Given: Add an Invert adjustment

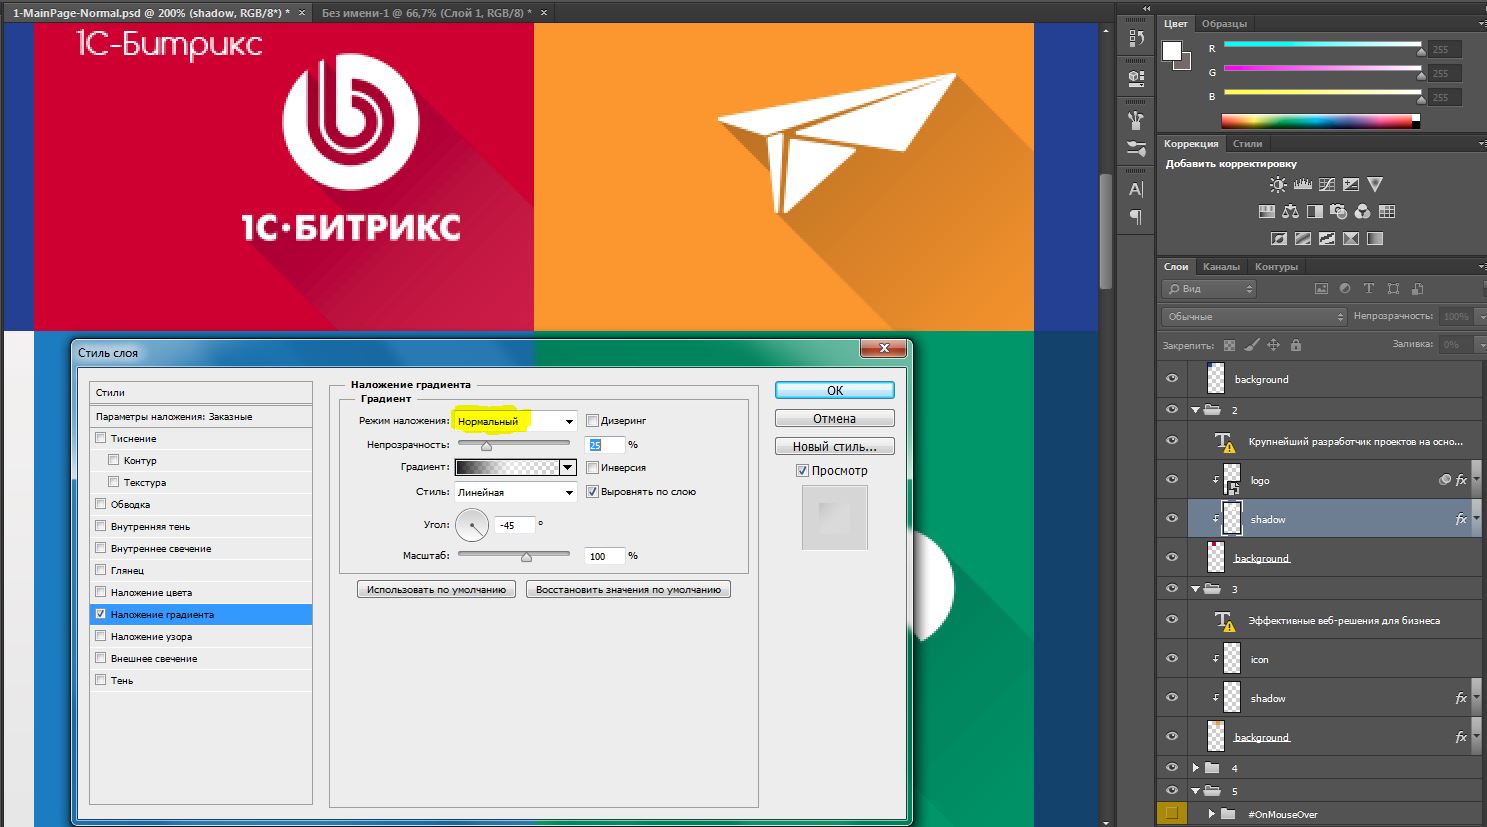Looking at the screenshot, I should [x=1278, y=239].
